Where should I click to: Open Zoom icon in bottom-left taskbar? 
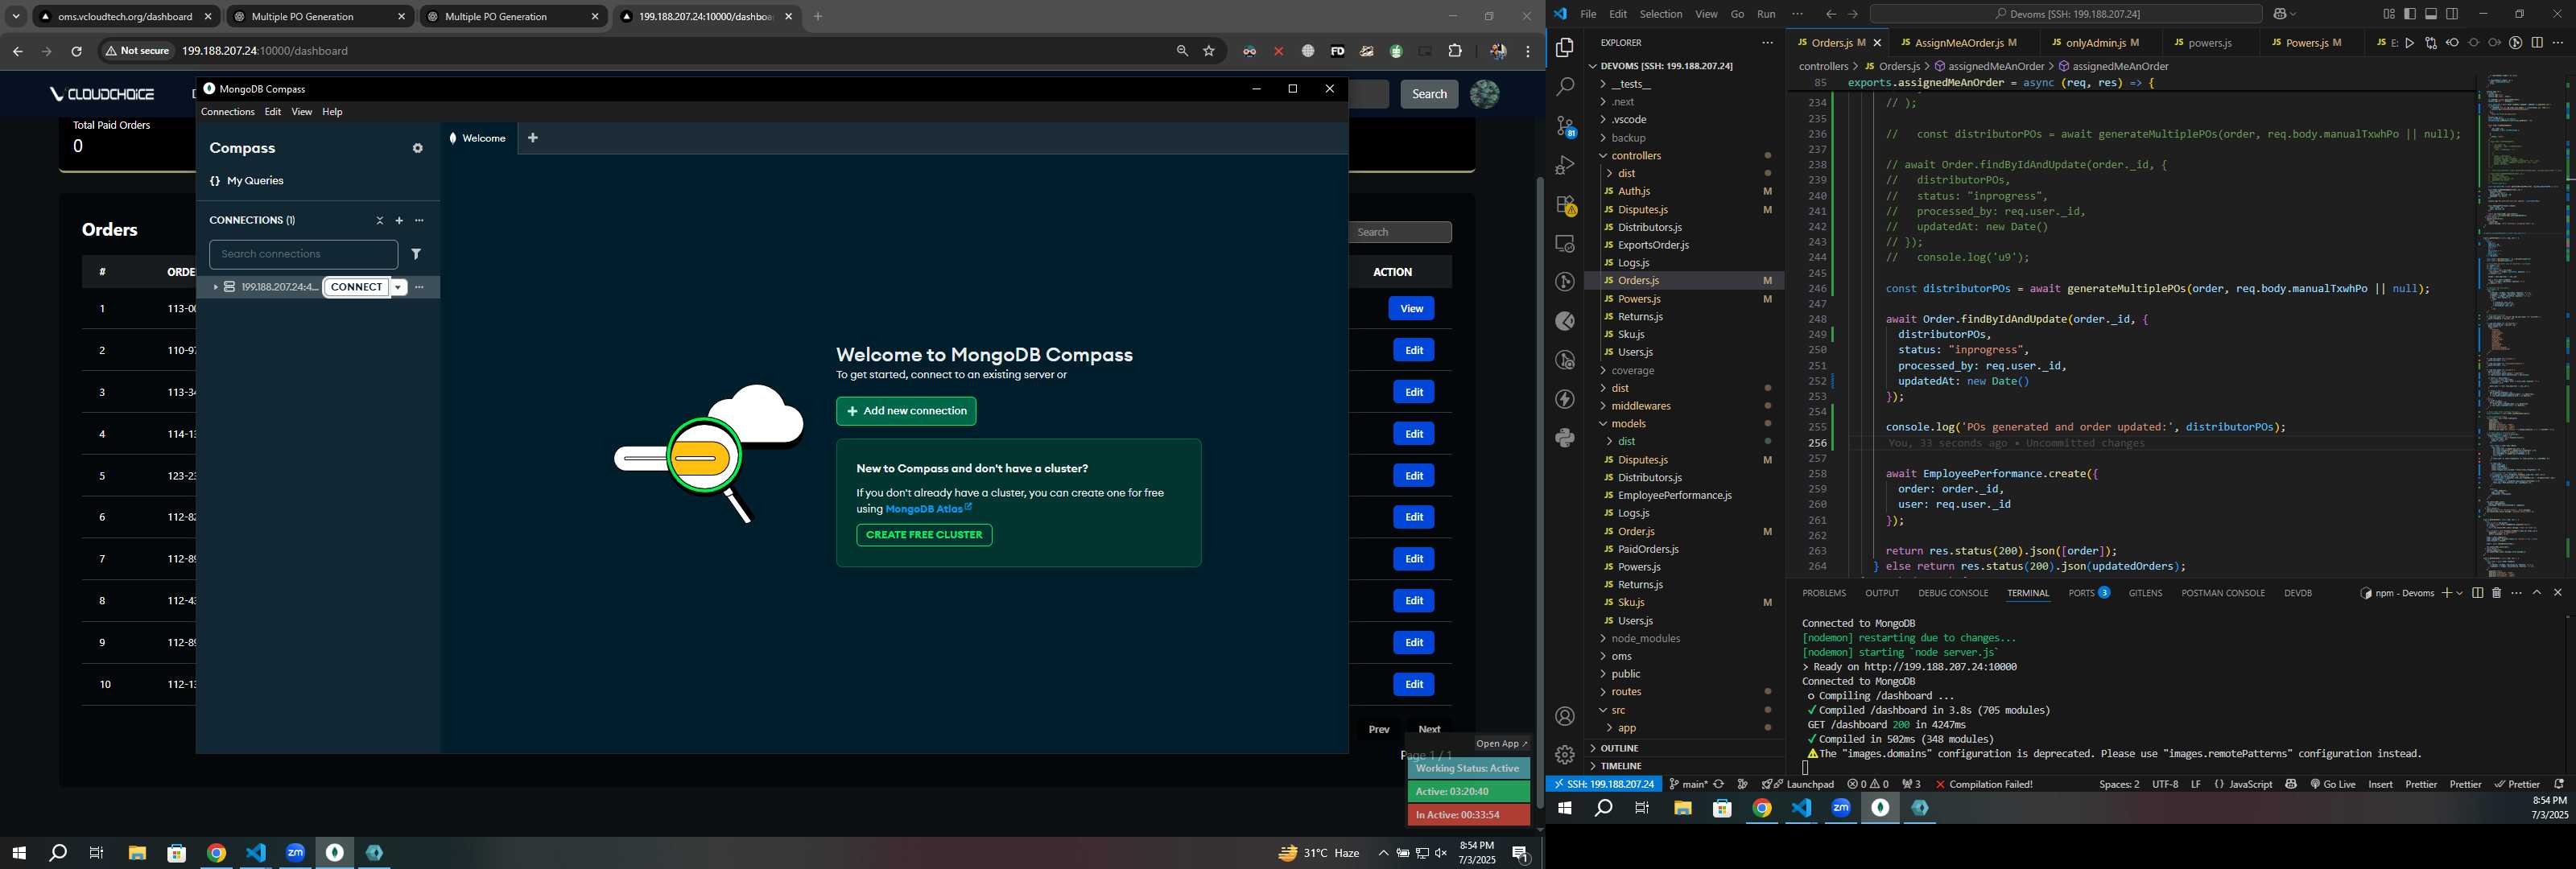(x=295, y=853)
